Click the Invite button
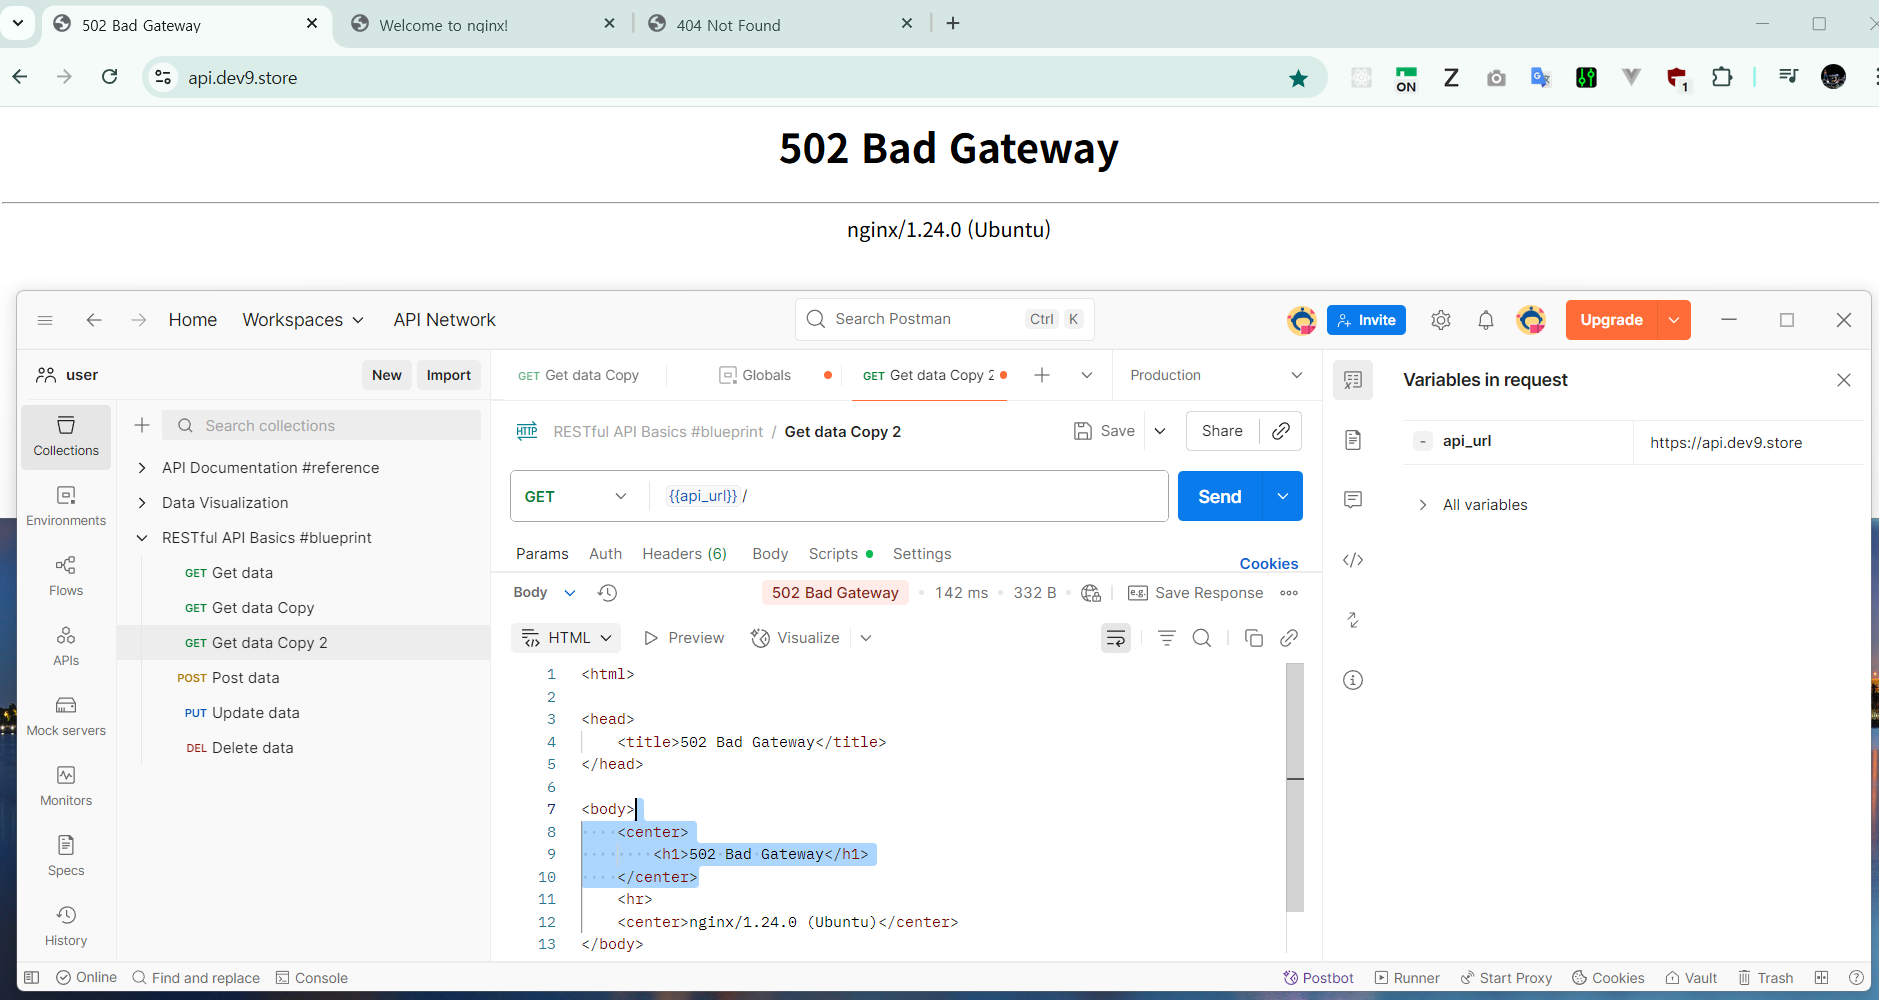The width and height of the screenshot is (1879, 1000). point(1366,320)
